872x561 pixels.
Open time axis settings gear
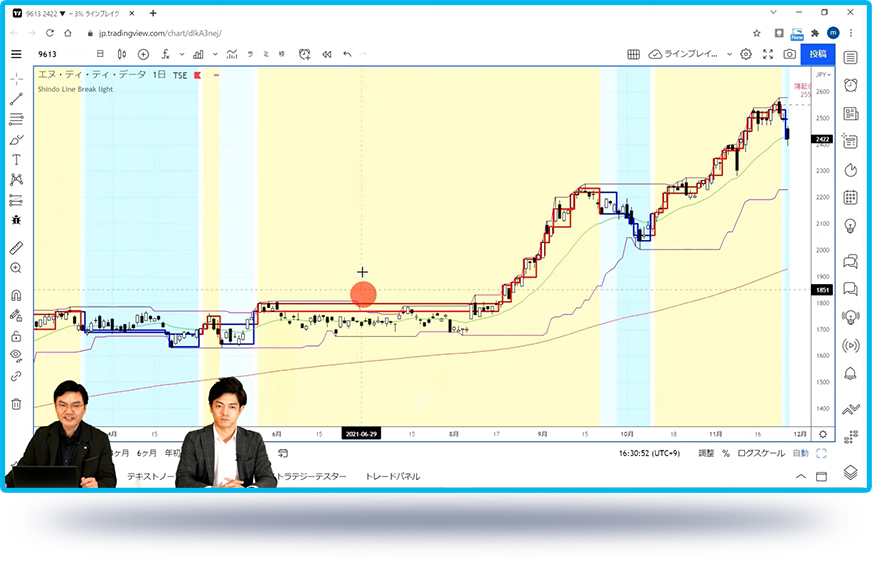point(823,434)
